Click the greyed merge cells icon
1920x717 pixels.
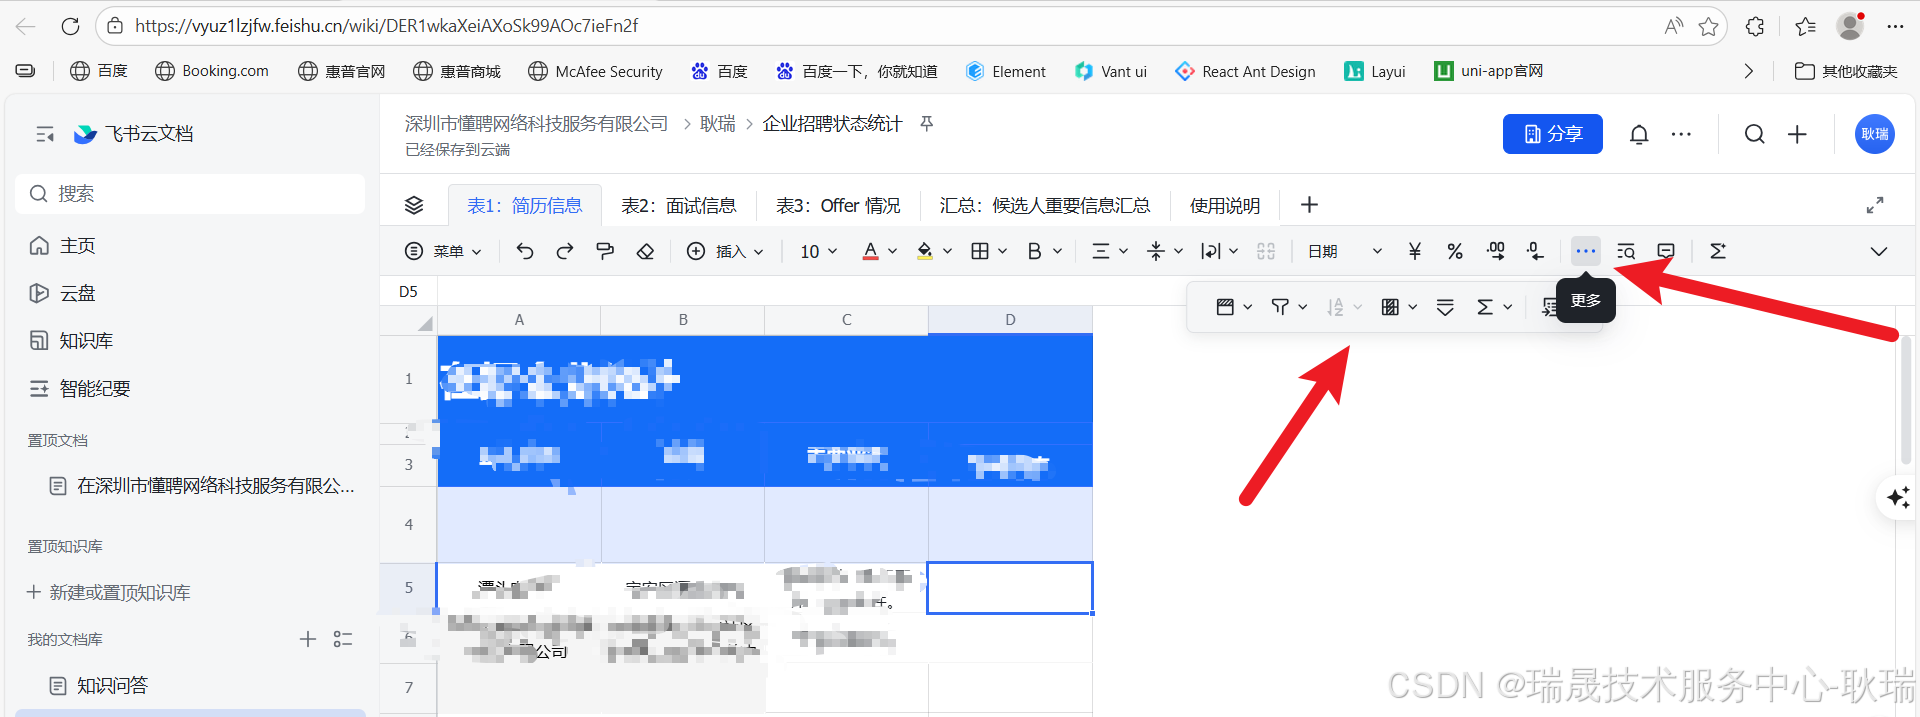(x=1266, y=251)
